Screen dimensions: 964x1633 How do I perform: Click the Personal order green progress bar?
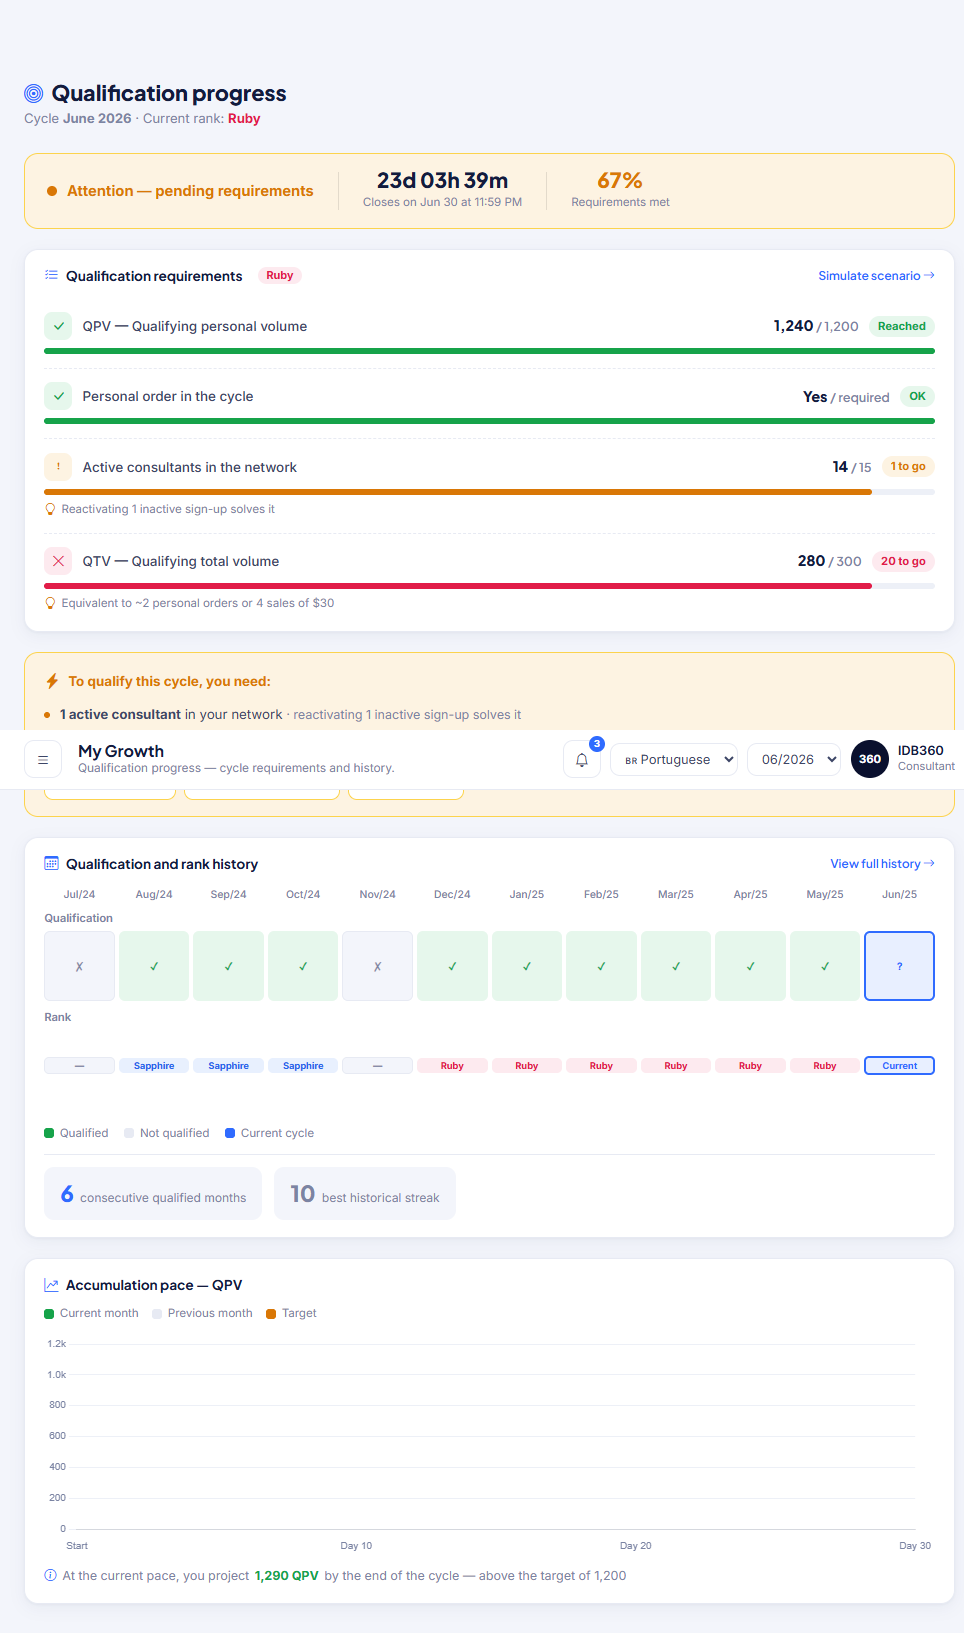coord(489,421)
